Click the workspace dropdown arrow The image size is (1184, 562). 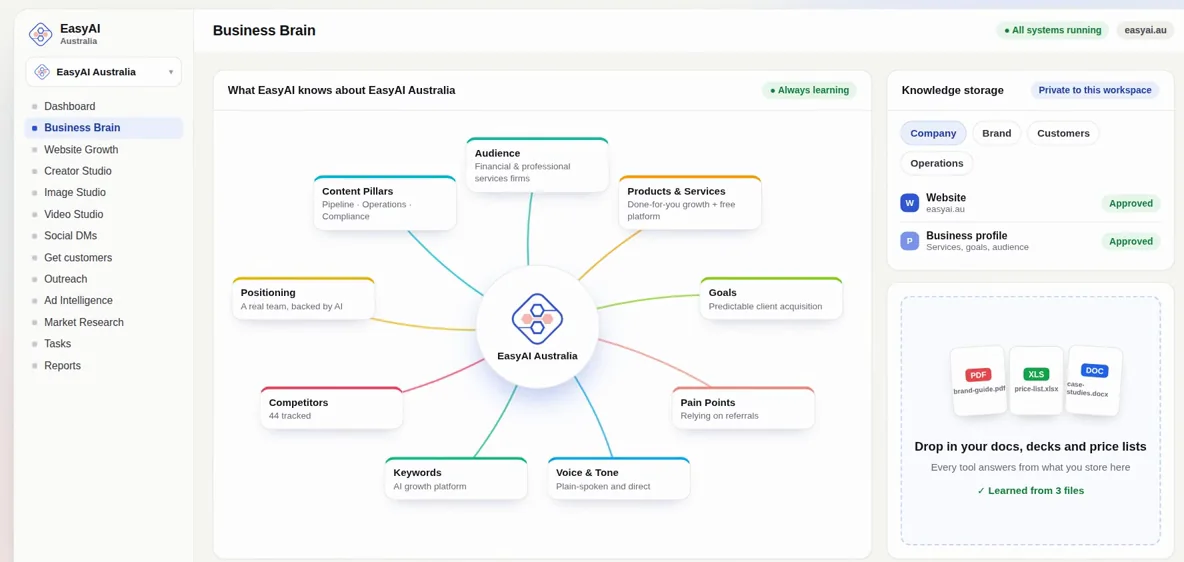(x=171, y=73)
